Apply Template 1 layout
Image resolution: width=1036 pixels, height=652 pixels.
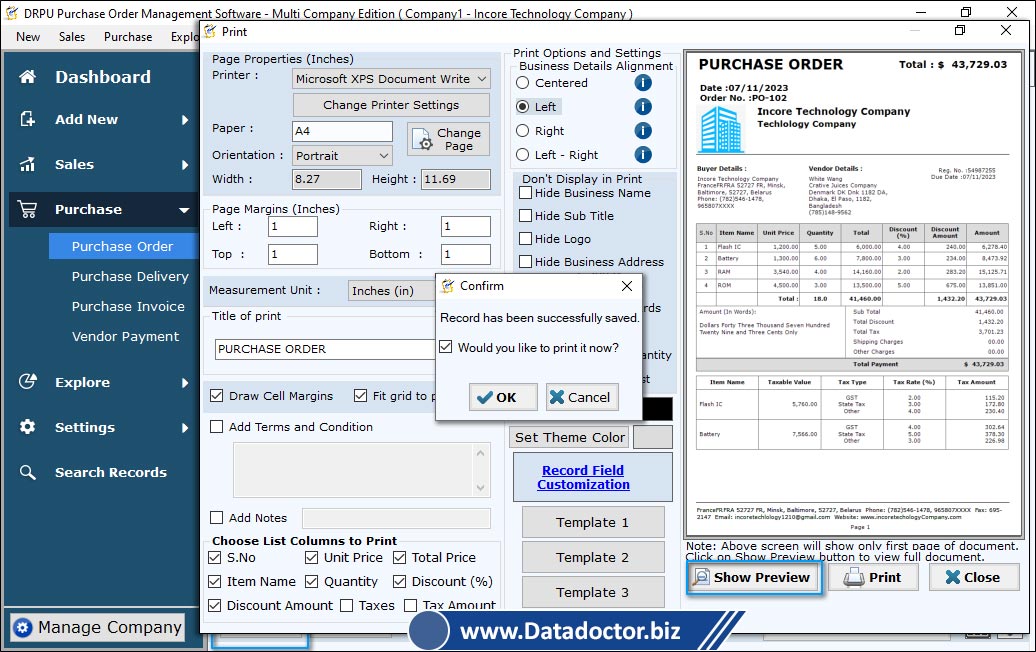click(593, 523)
